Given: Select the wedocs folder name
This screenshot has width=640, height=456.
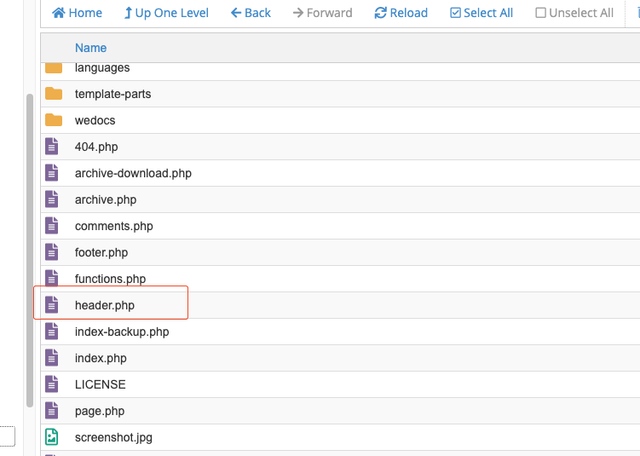Looking at the screenshot, I should pos(95,120).
